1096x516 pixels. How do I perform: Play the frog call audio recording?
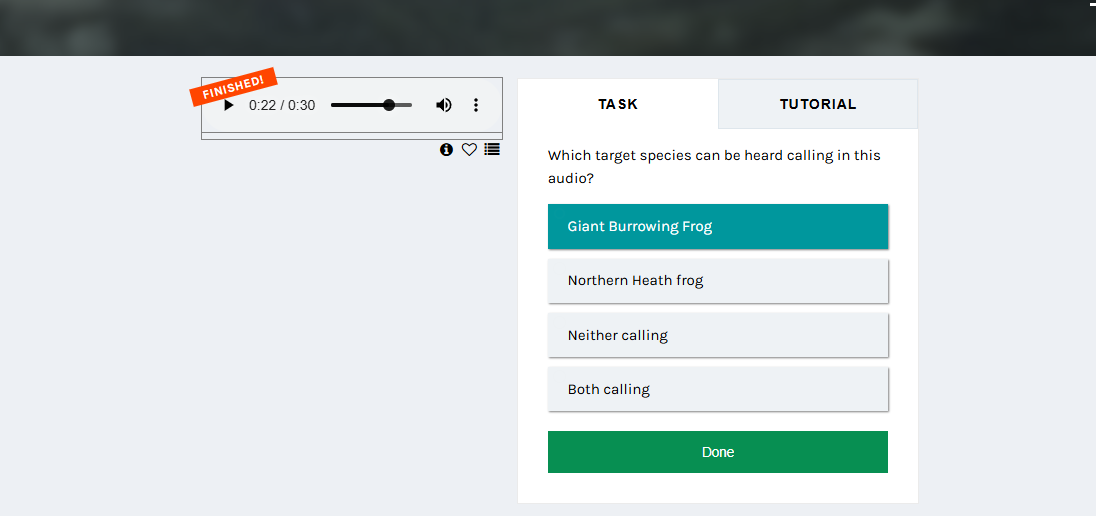[229, 105]
